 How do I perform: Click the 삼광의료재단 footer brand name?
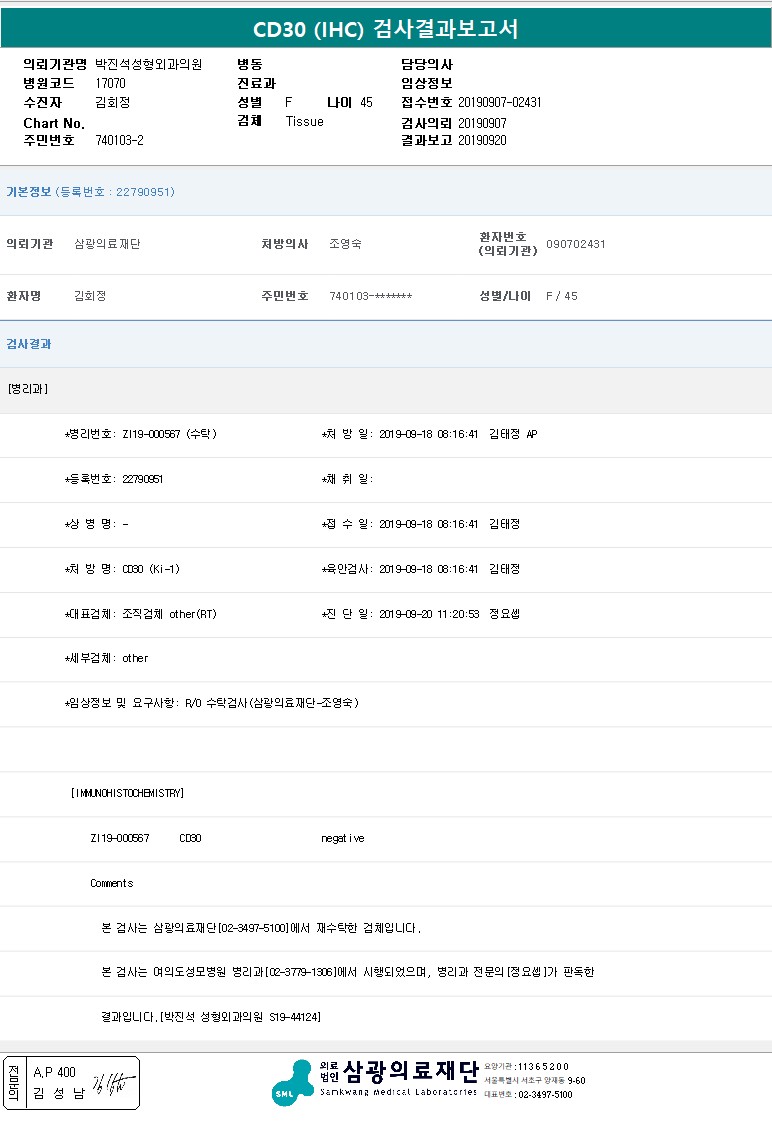click(410, 1071)
